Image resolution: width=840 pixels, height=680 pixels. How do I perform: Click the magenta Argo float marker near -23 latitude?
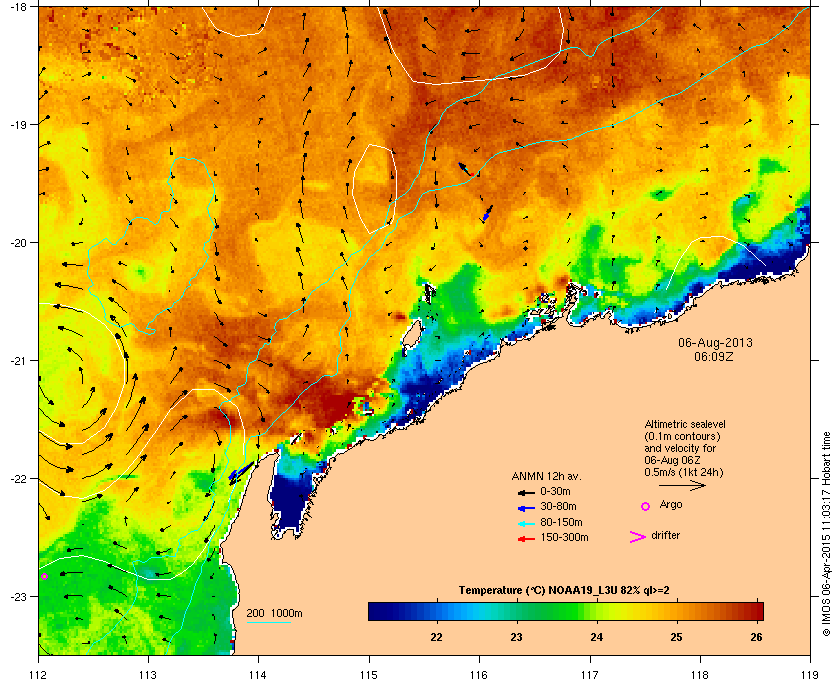point(44,577)
